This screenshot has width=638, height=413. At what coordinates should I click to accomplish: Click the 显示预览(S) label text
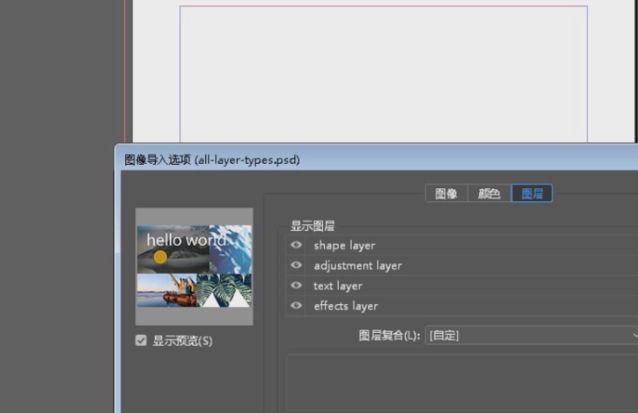tap(182, 341)
